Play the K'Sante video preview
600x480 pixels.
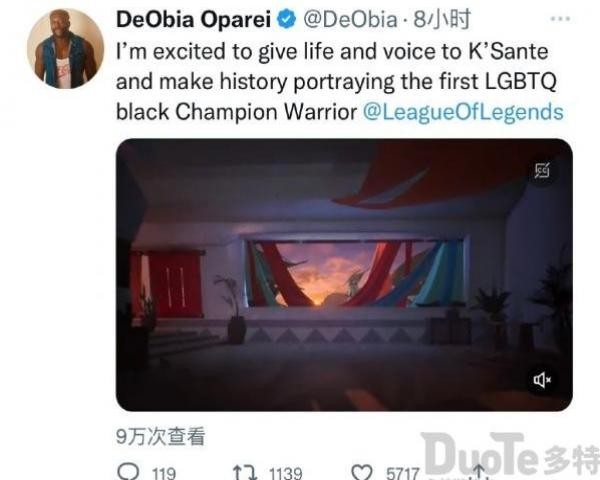[344, 275]
